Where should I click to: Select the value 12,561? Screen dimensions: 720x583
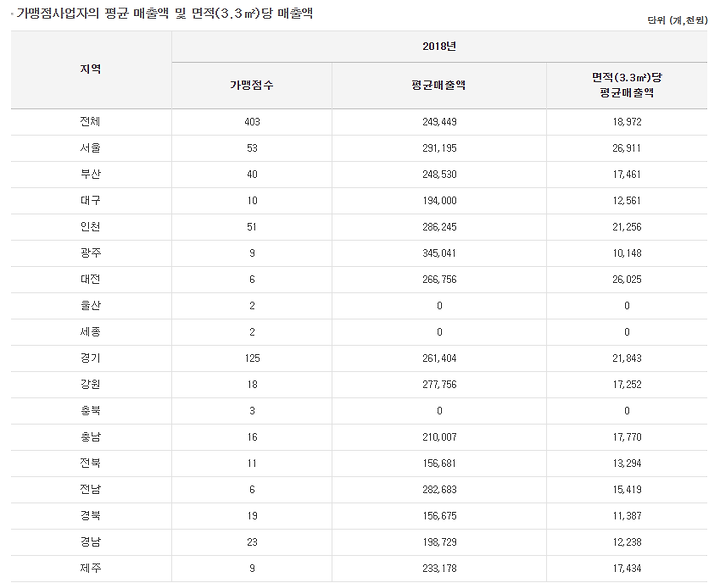(627, 200)
